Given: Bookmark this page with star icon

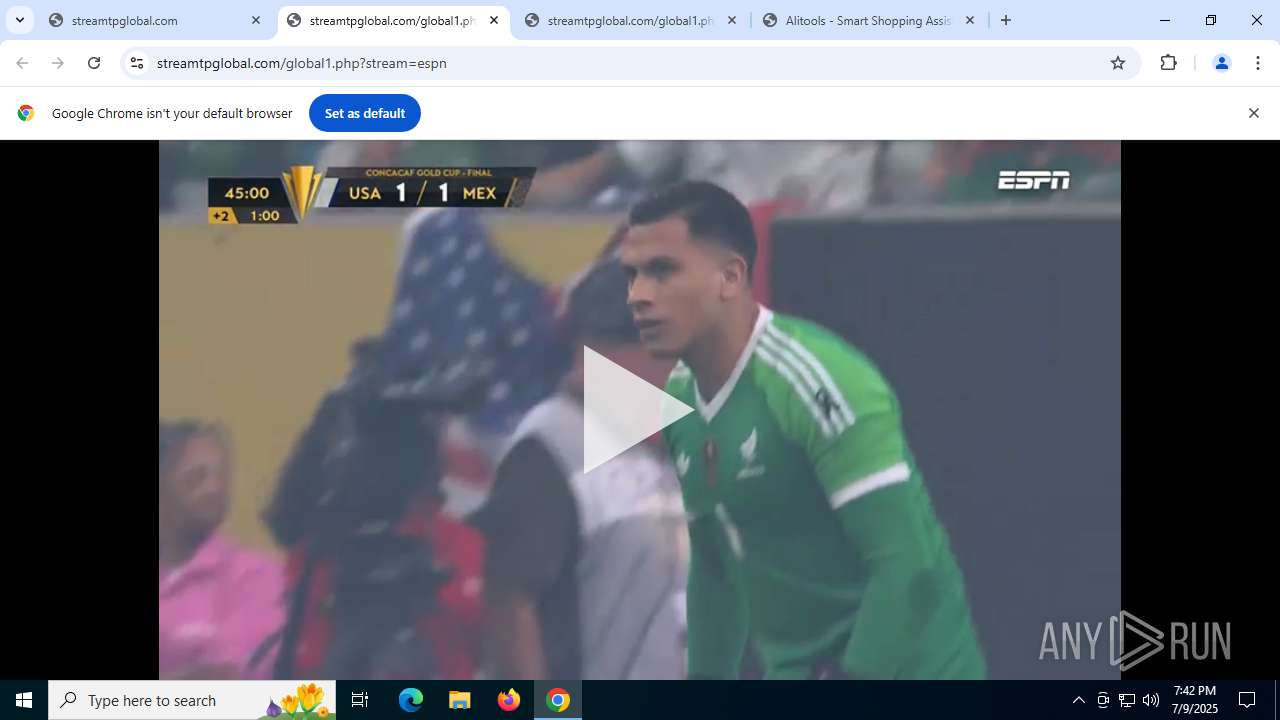Looking at the screenshot, I should [x=1118, y=63].
